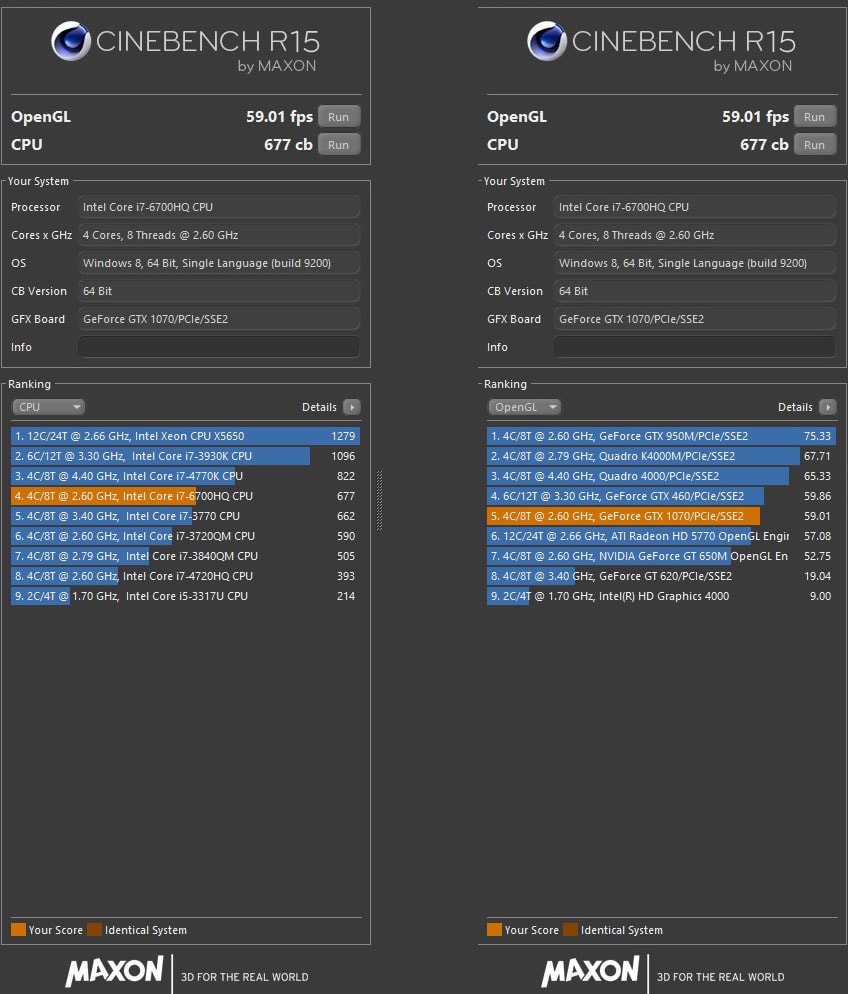Click the dotted splitter handle between the two panels
848x994 pixels.
(x=379, y=500)
